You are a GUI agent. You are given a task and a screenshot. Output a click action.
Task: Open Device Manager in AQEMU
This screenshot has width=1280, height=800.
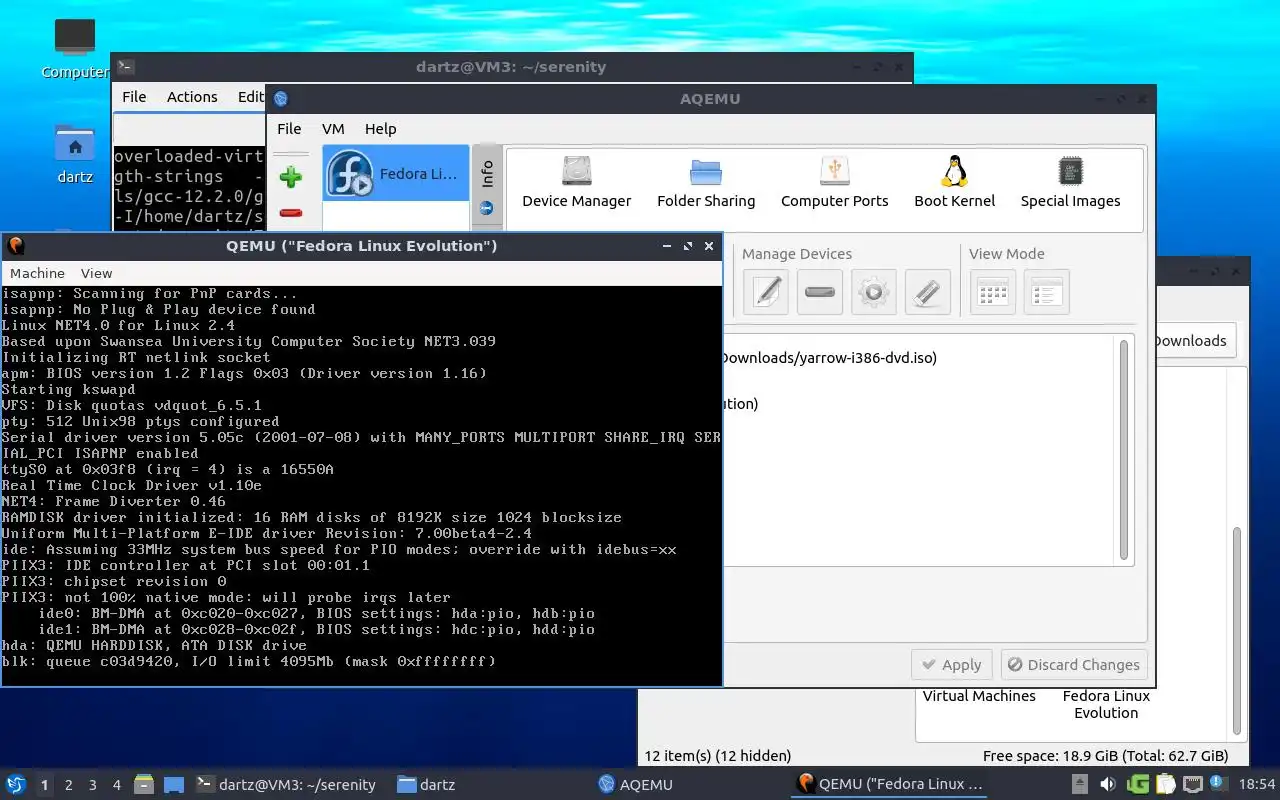(x=576, y=182)
